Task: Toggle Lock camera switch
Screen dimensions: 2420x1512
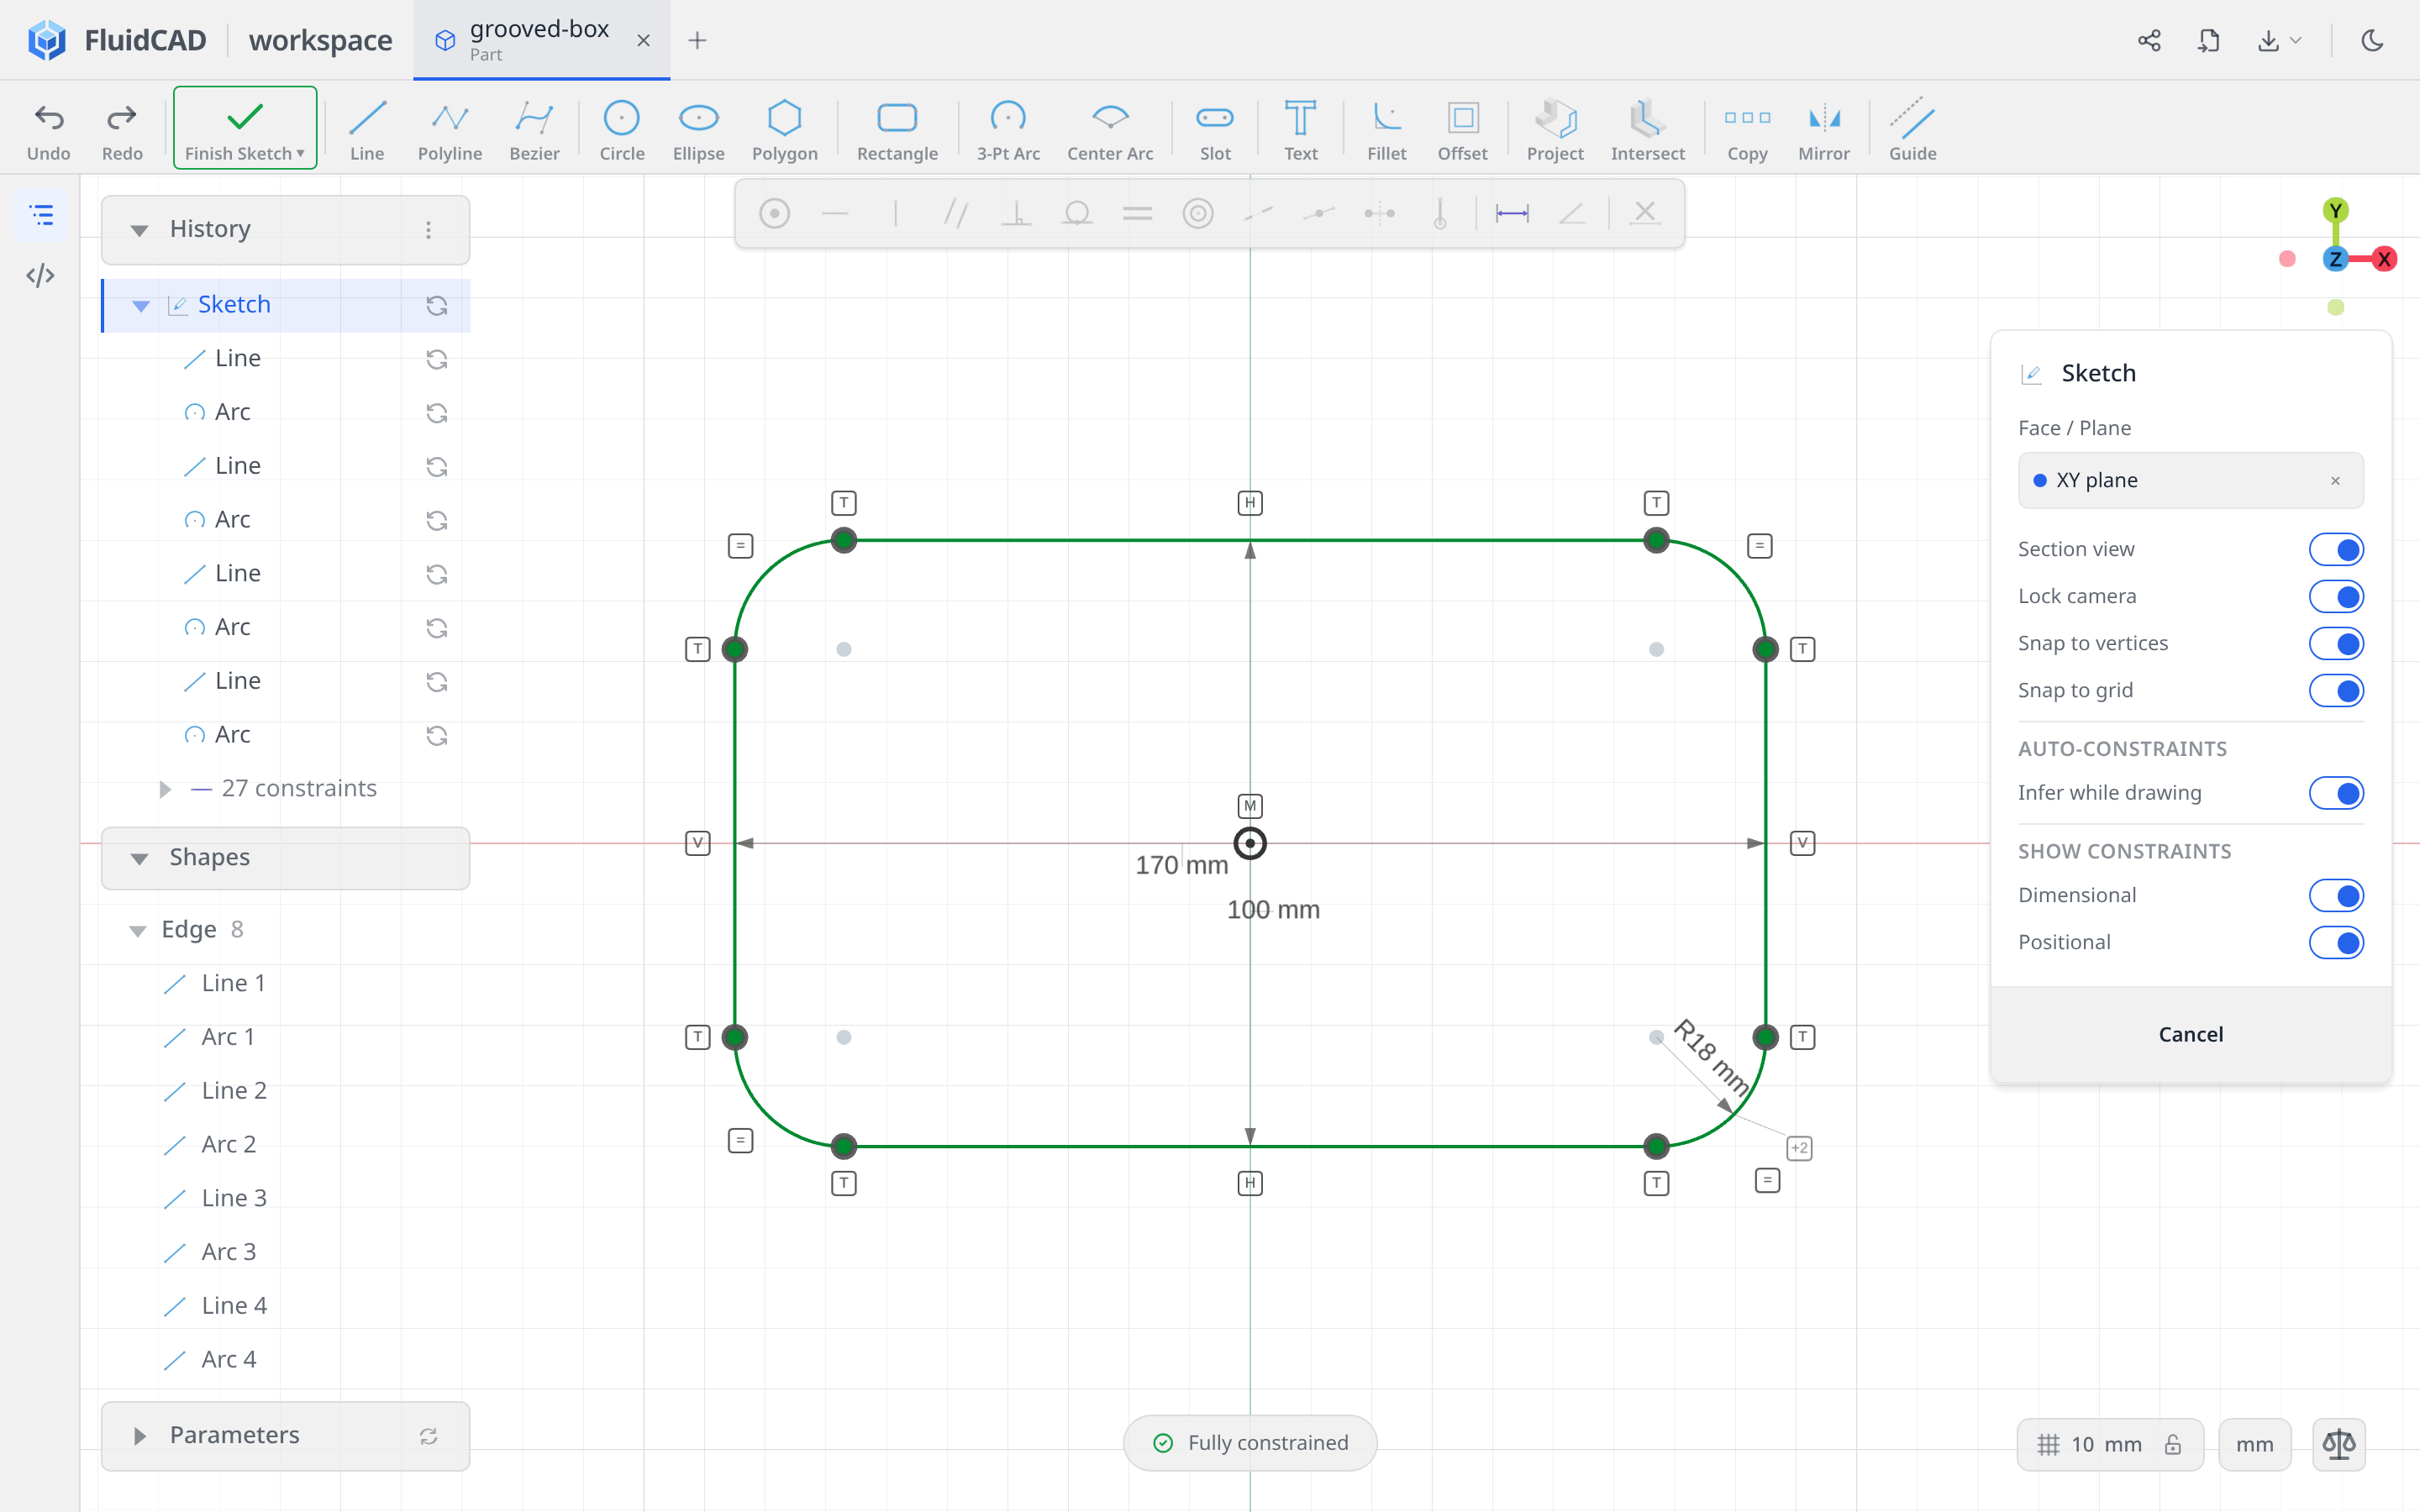Action: [x=2336, y=596]
